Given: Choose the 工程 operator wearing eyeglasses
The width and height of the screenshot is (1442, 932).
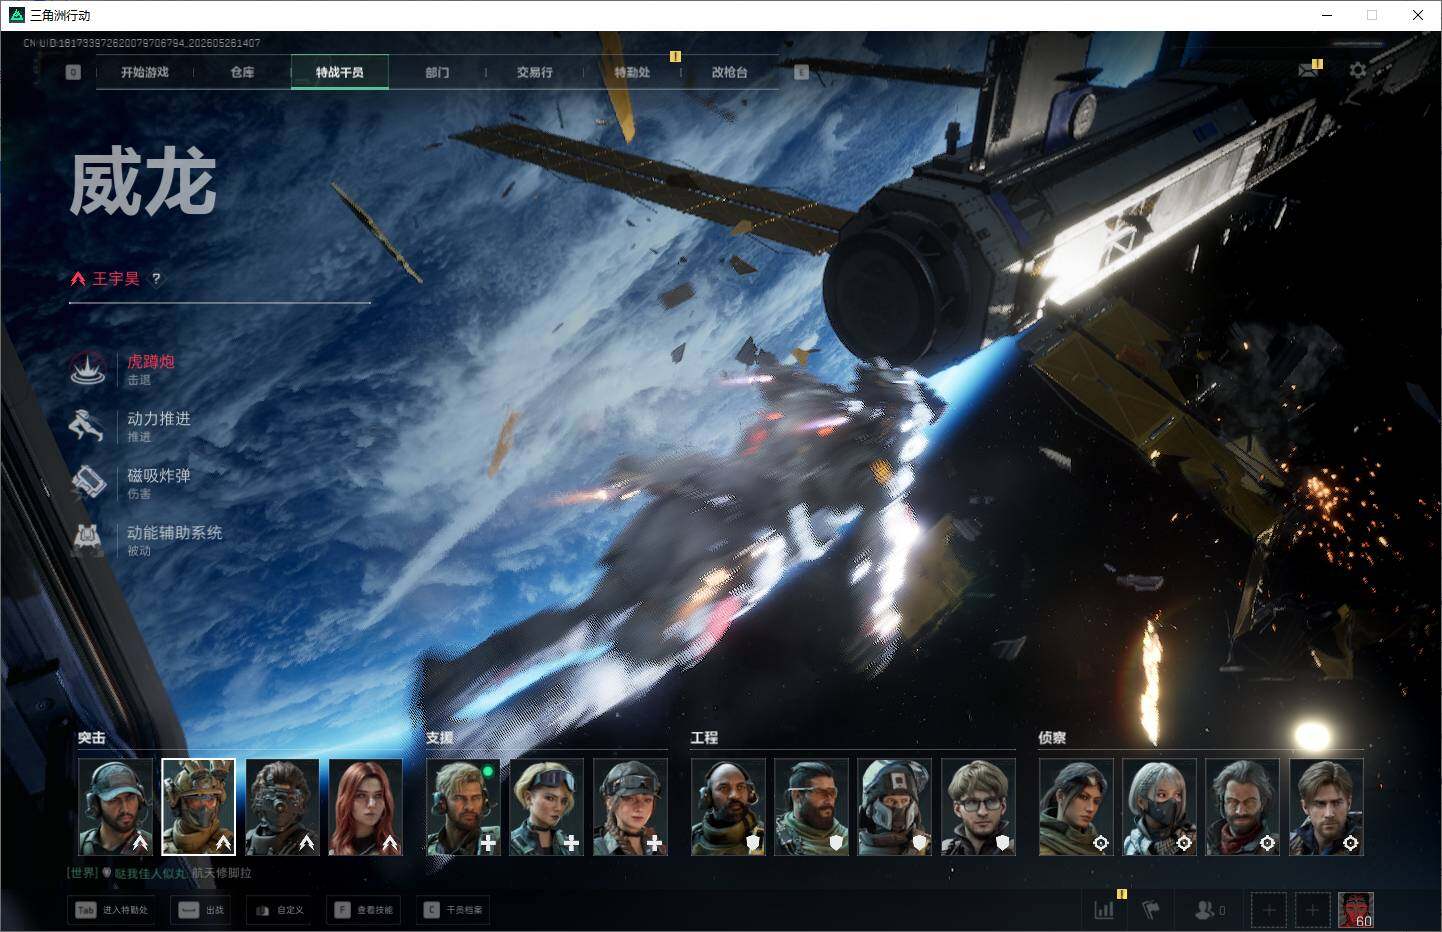Looking at the screenshot, I should pos(979,807).
